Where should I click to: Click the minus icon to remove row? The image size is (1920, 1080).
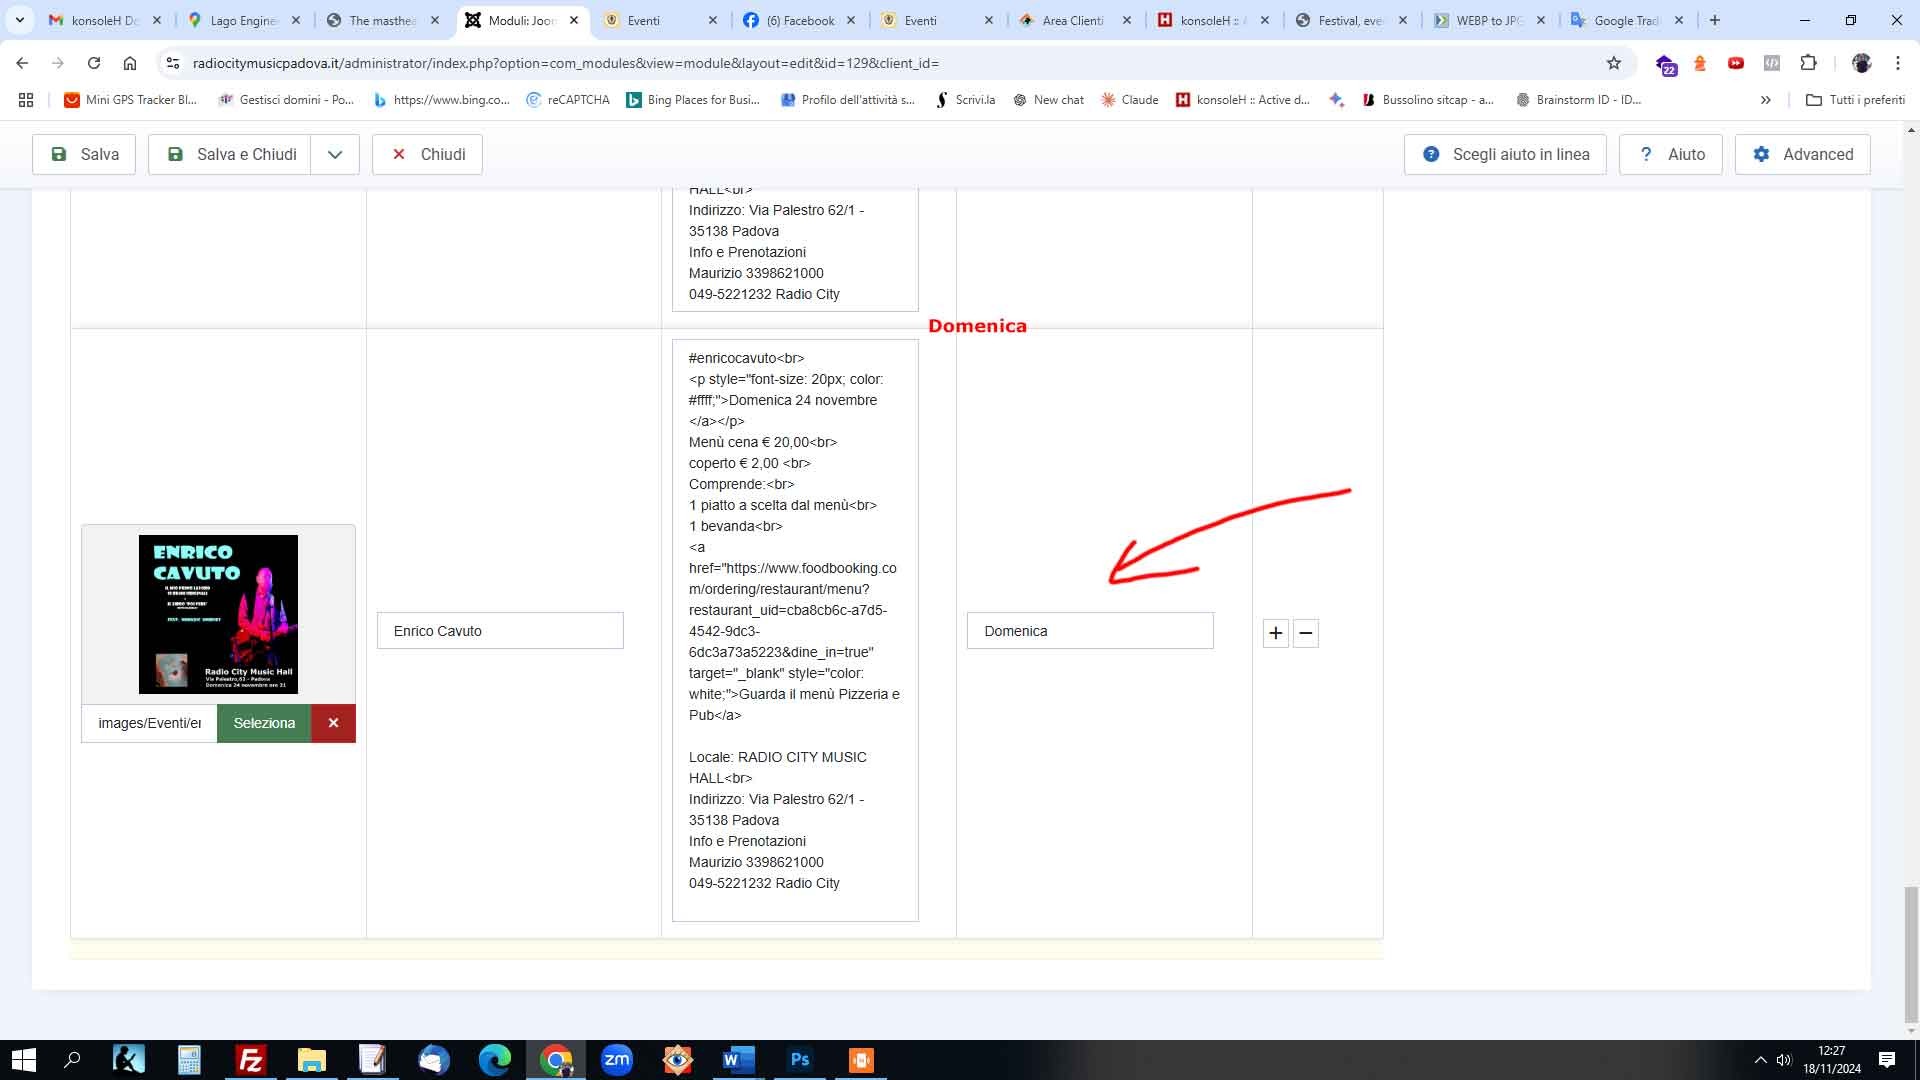pyautogui.click(x=1305, y=633)
